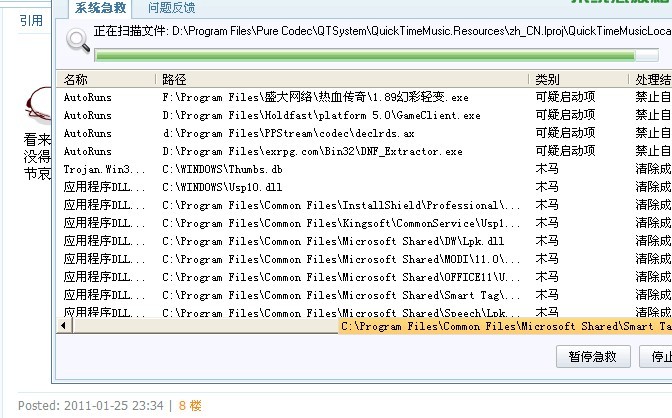This screenshot has height=418, width=672.
Task: Click the Posted: 2011-01-25 23:34 timestamp
Action: coord(91,405)
